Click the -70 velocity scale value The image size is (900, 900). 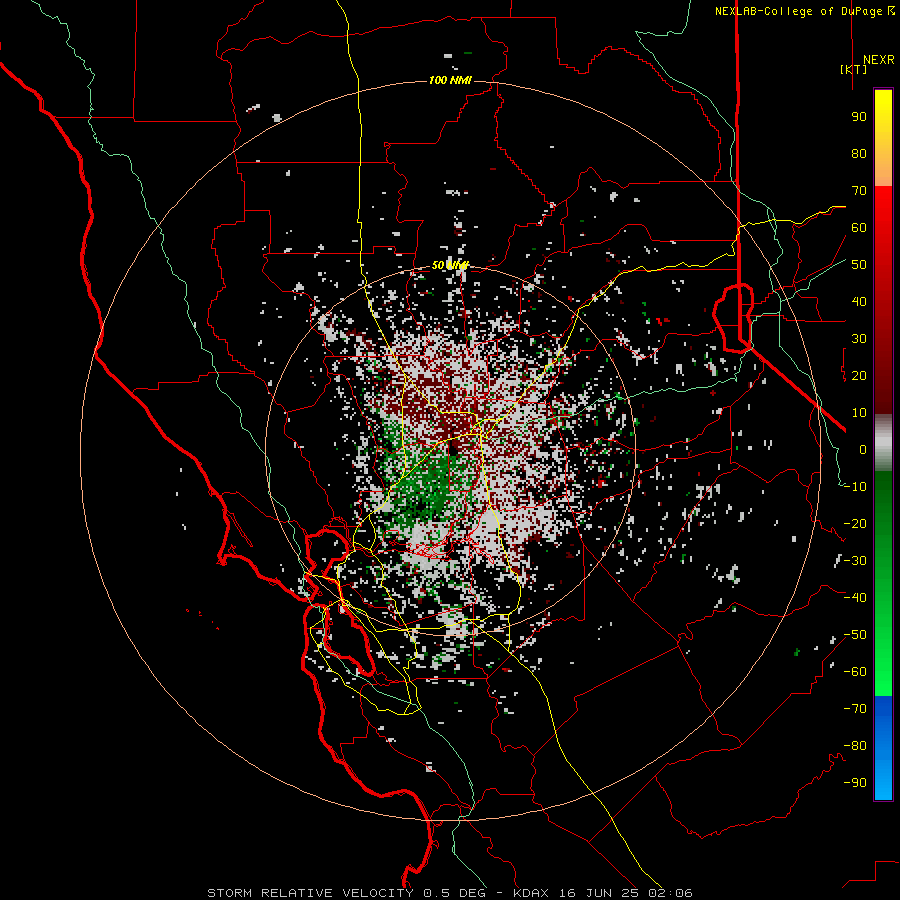855,709
